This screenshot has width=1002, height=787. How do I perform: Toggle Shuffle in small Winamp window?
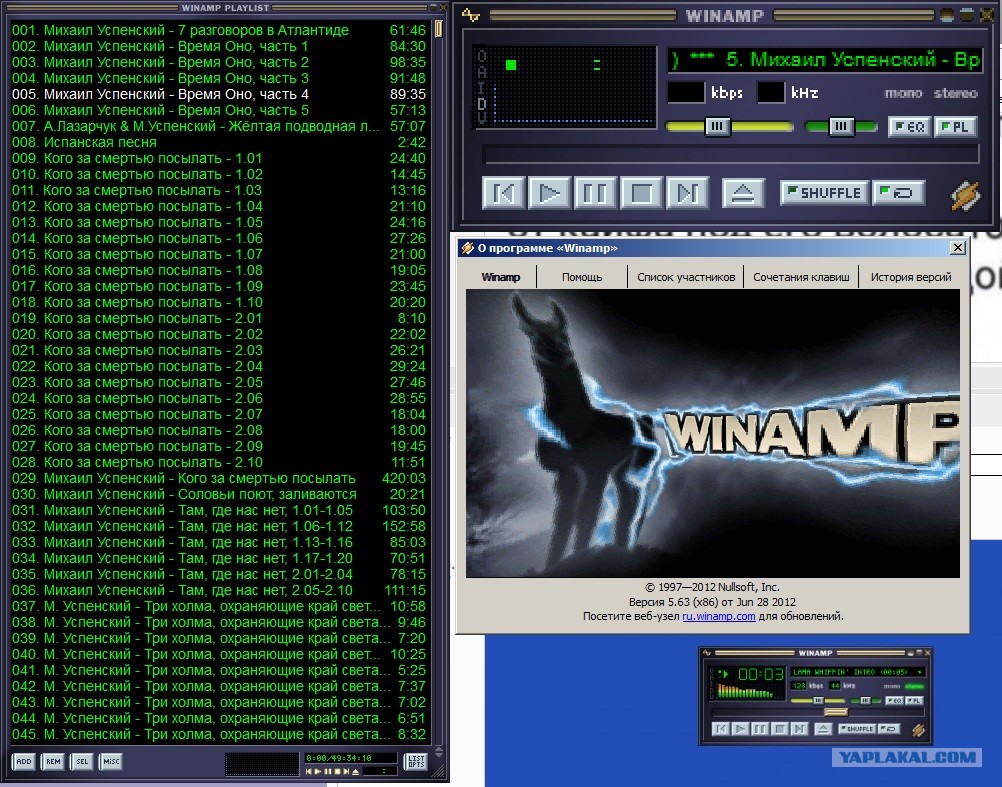[x=856, y=729]
